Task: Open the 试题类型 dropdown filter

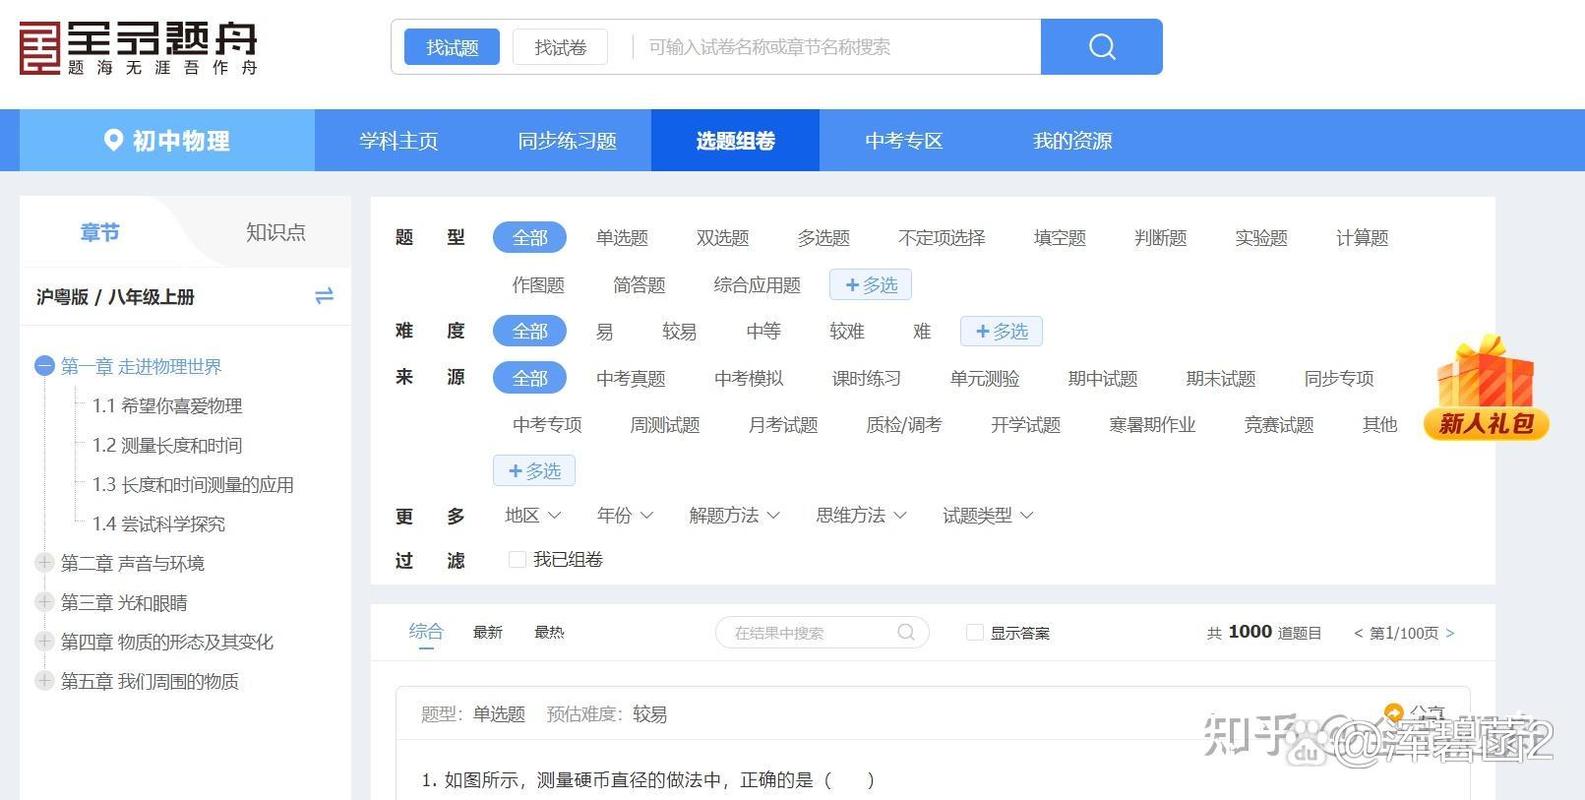Action: click(988, 515)
